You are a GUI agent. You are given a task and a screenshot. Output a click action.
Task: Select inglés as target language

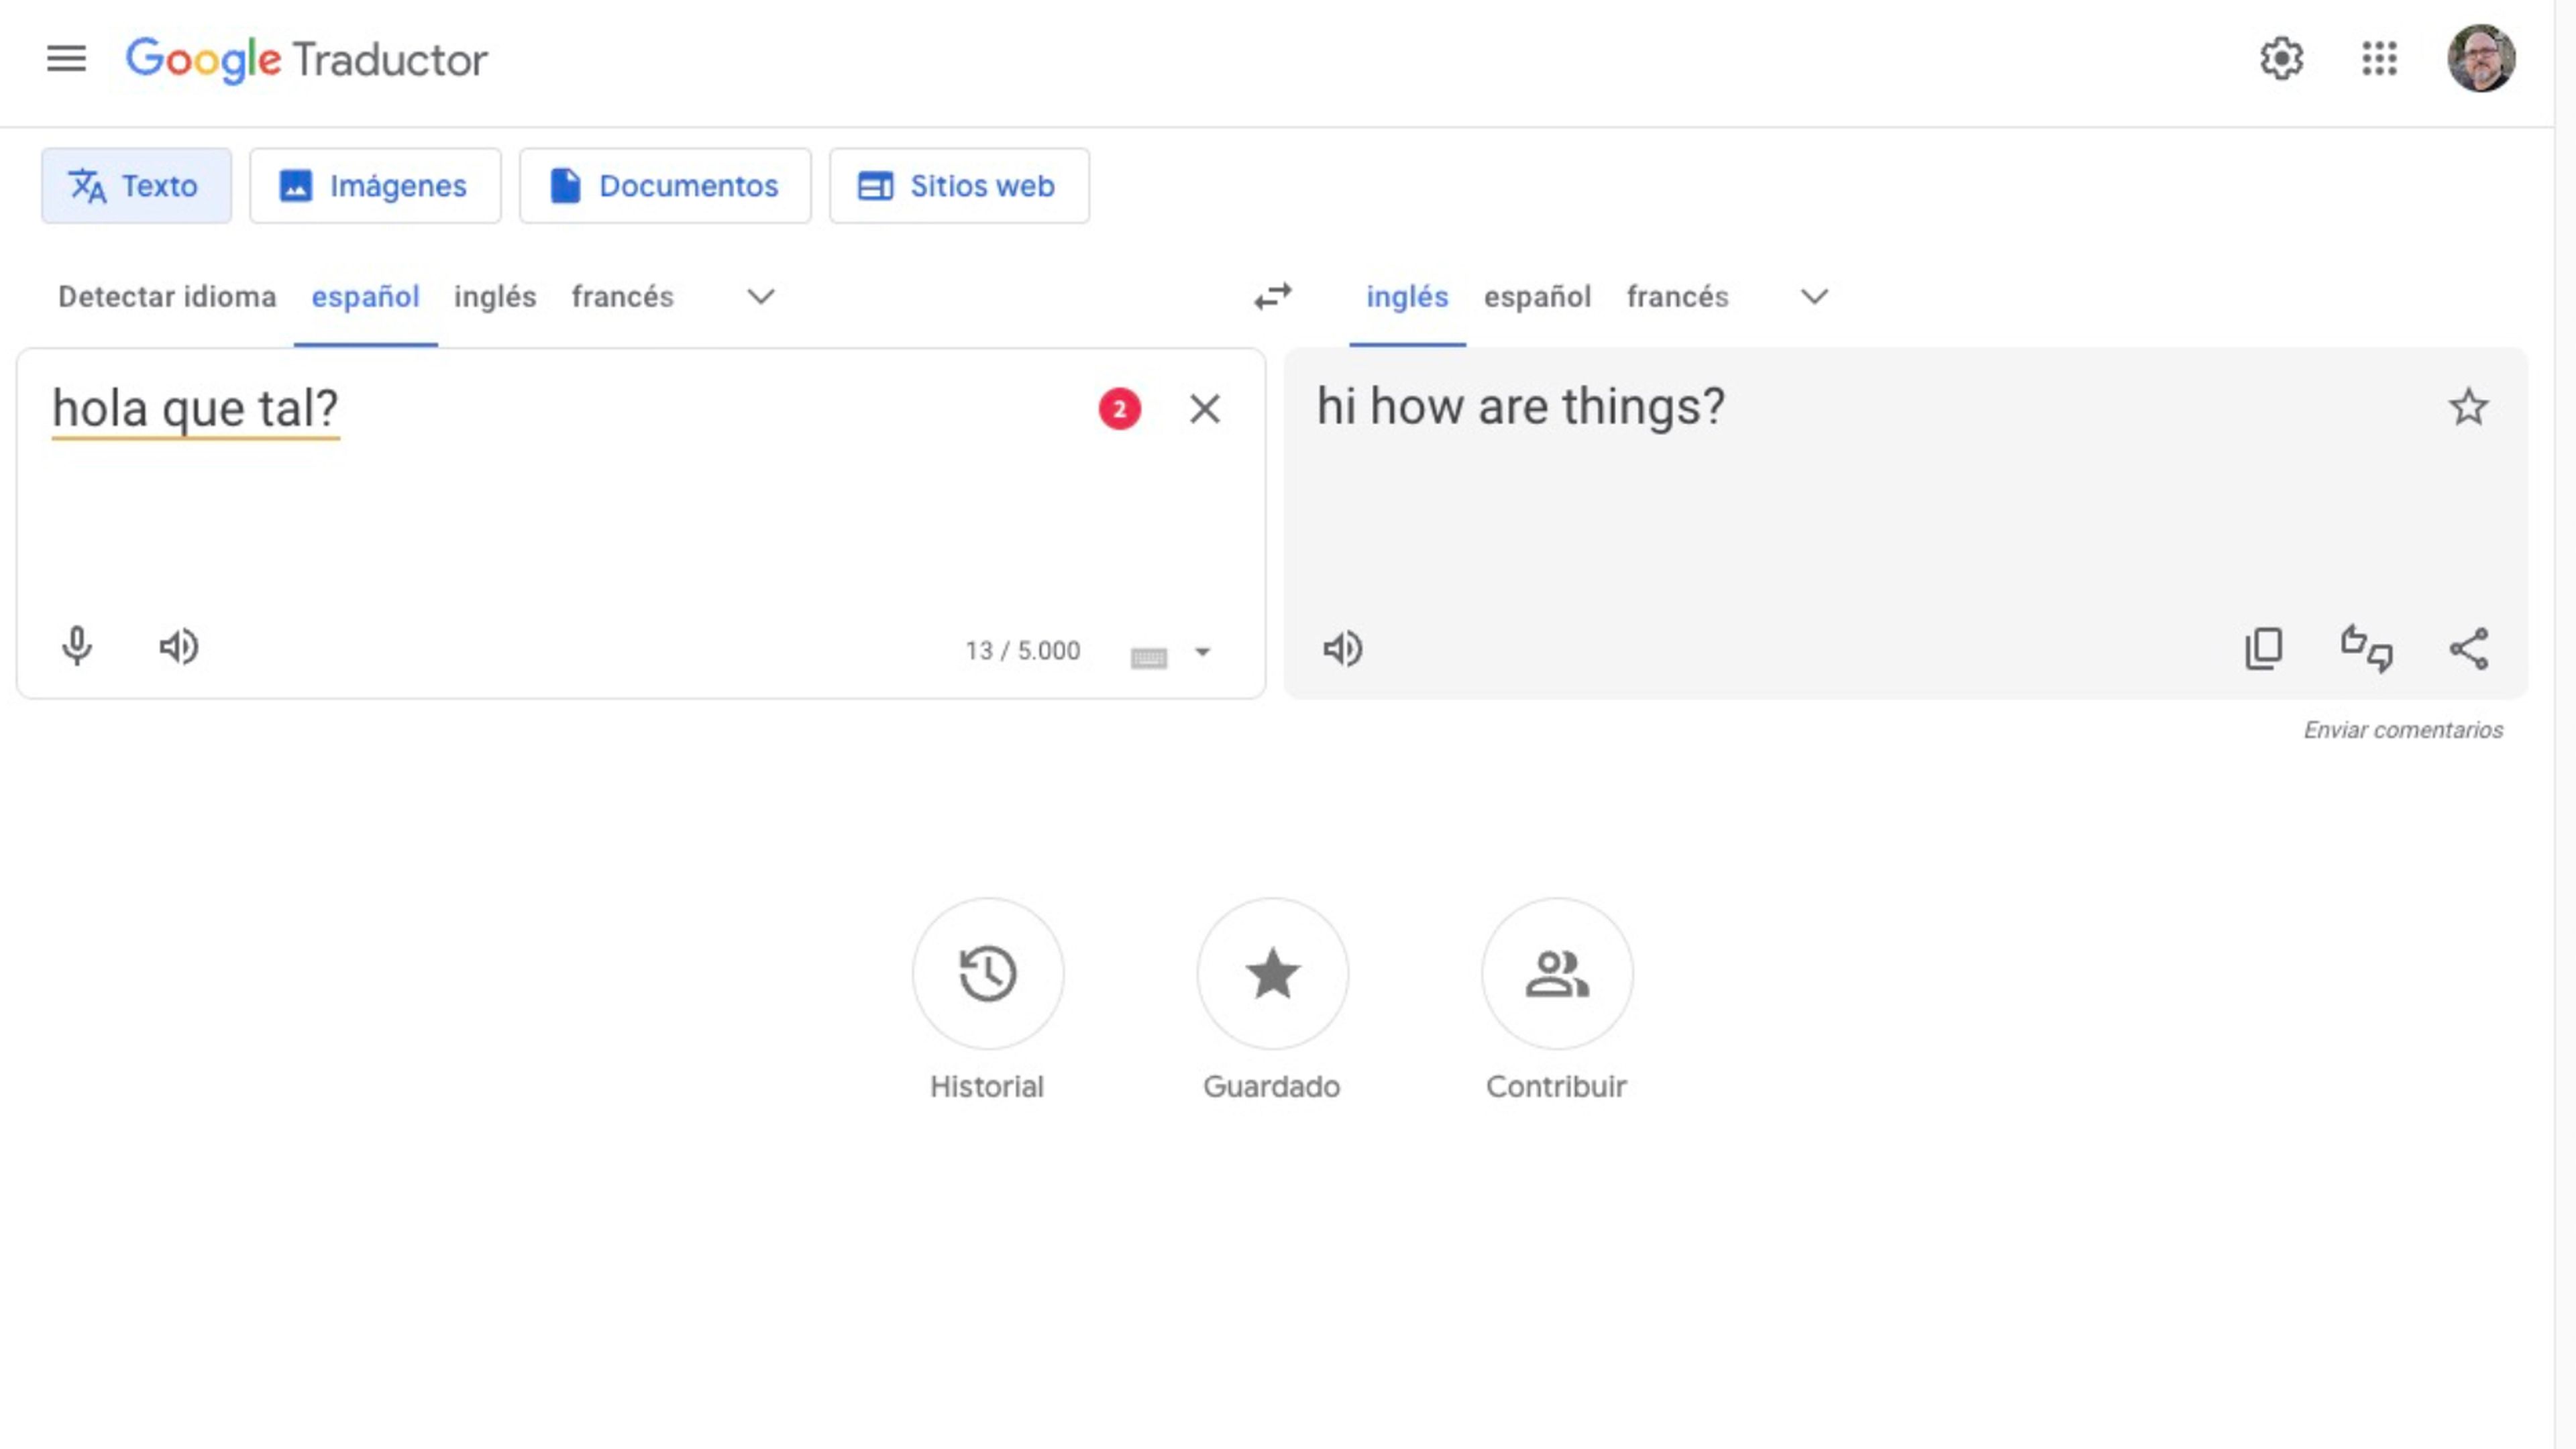(1407, 297)
